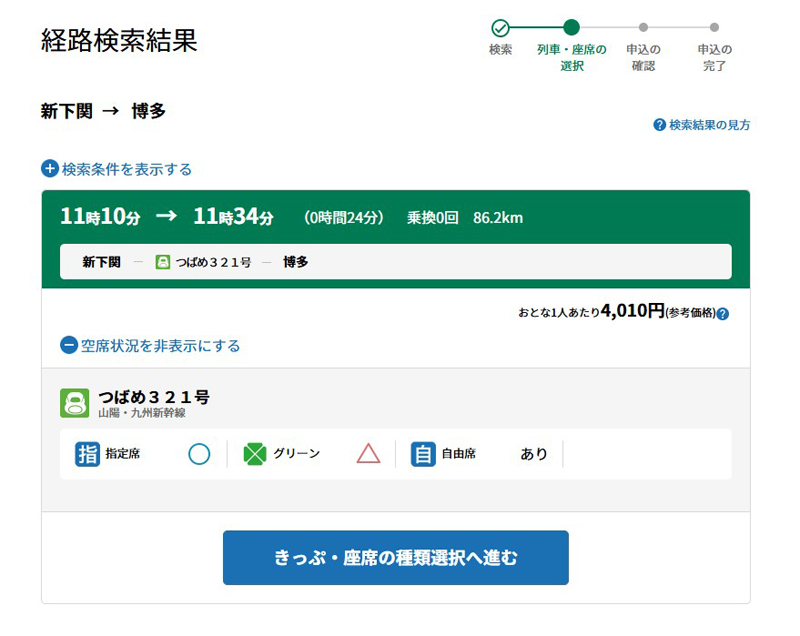This screenshot has height=636, width=800.
Task: Select the triangle availability mark for グリーン
Action: tap(368, 454)
